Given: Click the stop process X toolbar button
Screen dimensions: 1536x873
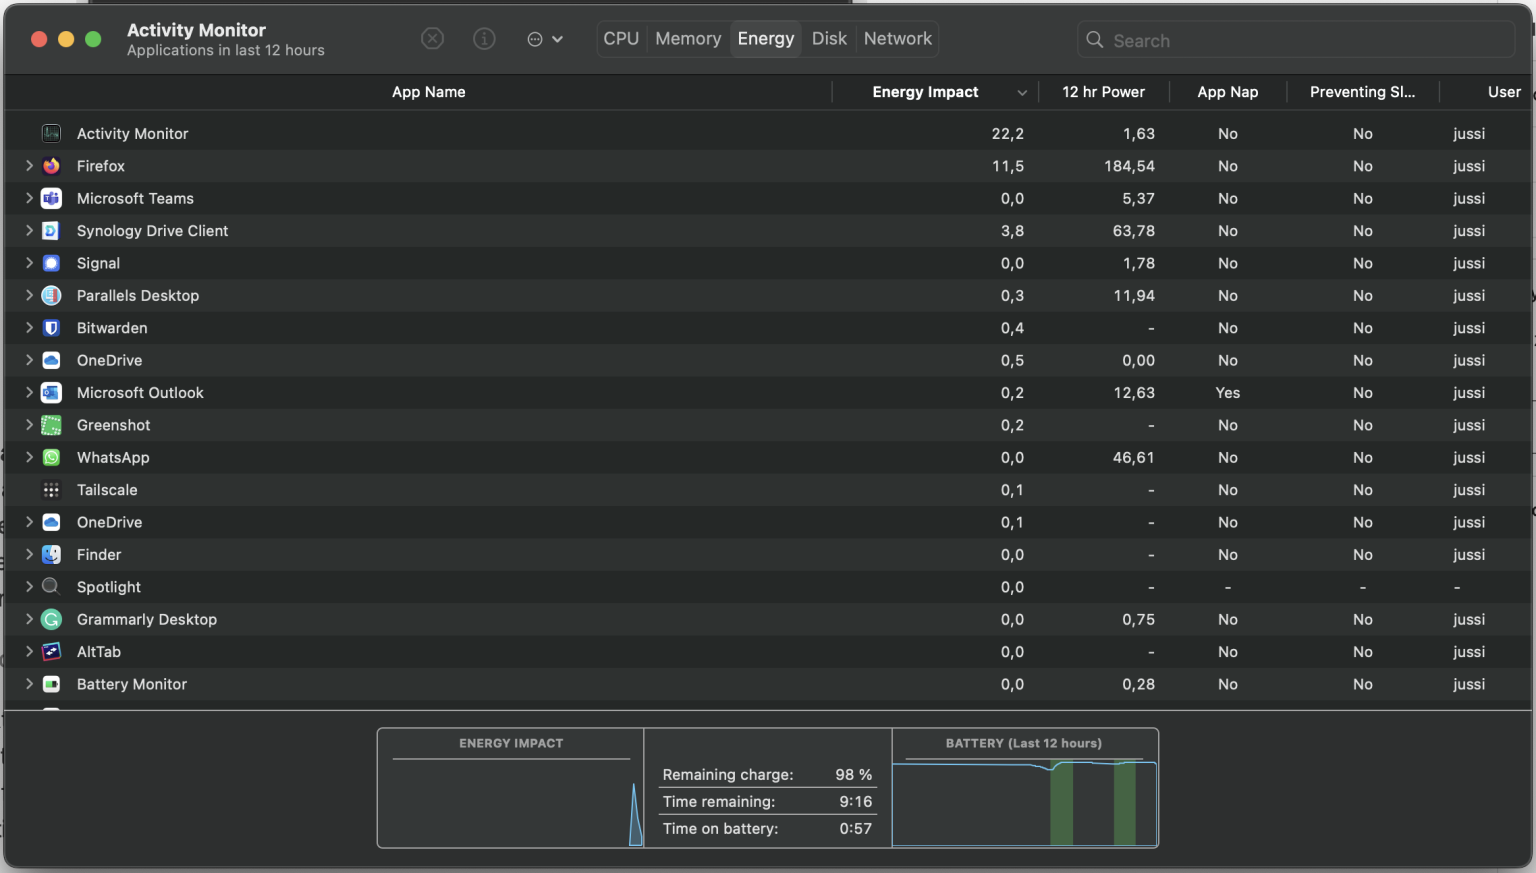Looking at the screenshot, I should click(x=432, y=39).
